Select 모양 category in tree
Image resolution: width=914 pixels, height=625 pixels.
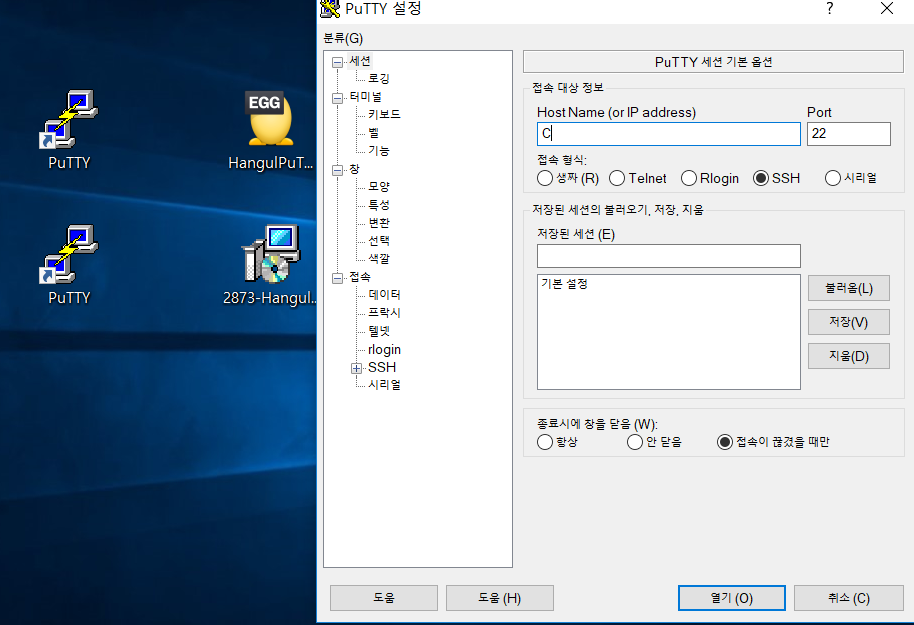pyautogui.click(x=378, y=187)
